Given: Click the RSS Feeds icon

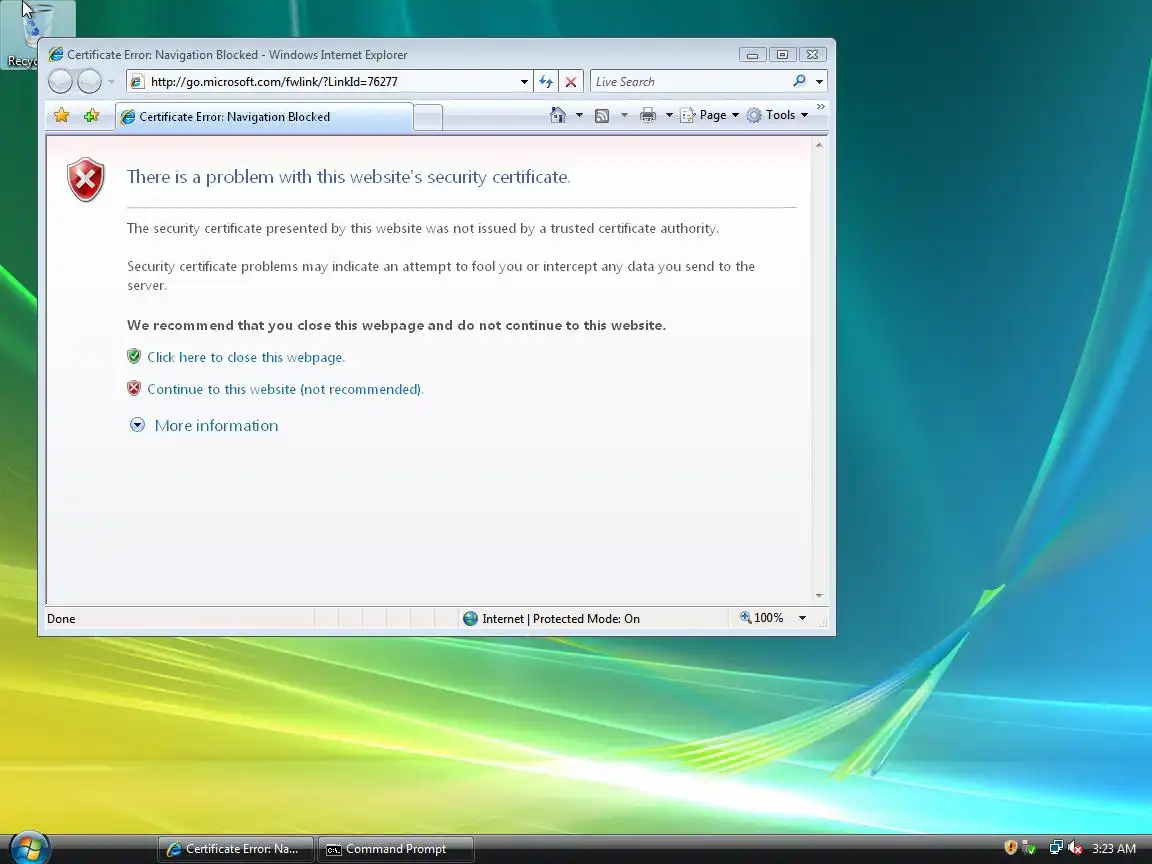Looking at the screenshot, I should (602, 115).
